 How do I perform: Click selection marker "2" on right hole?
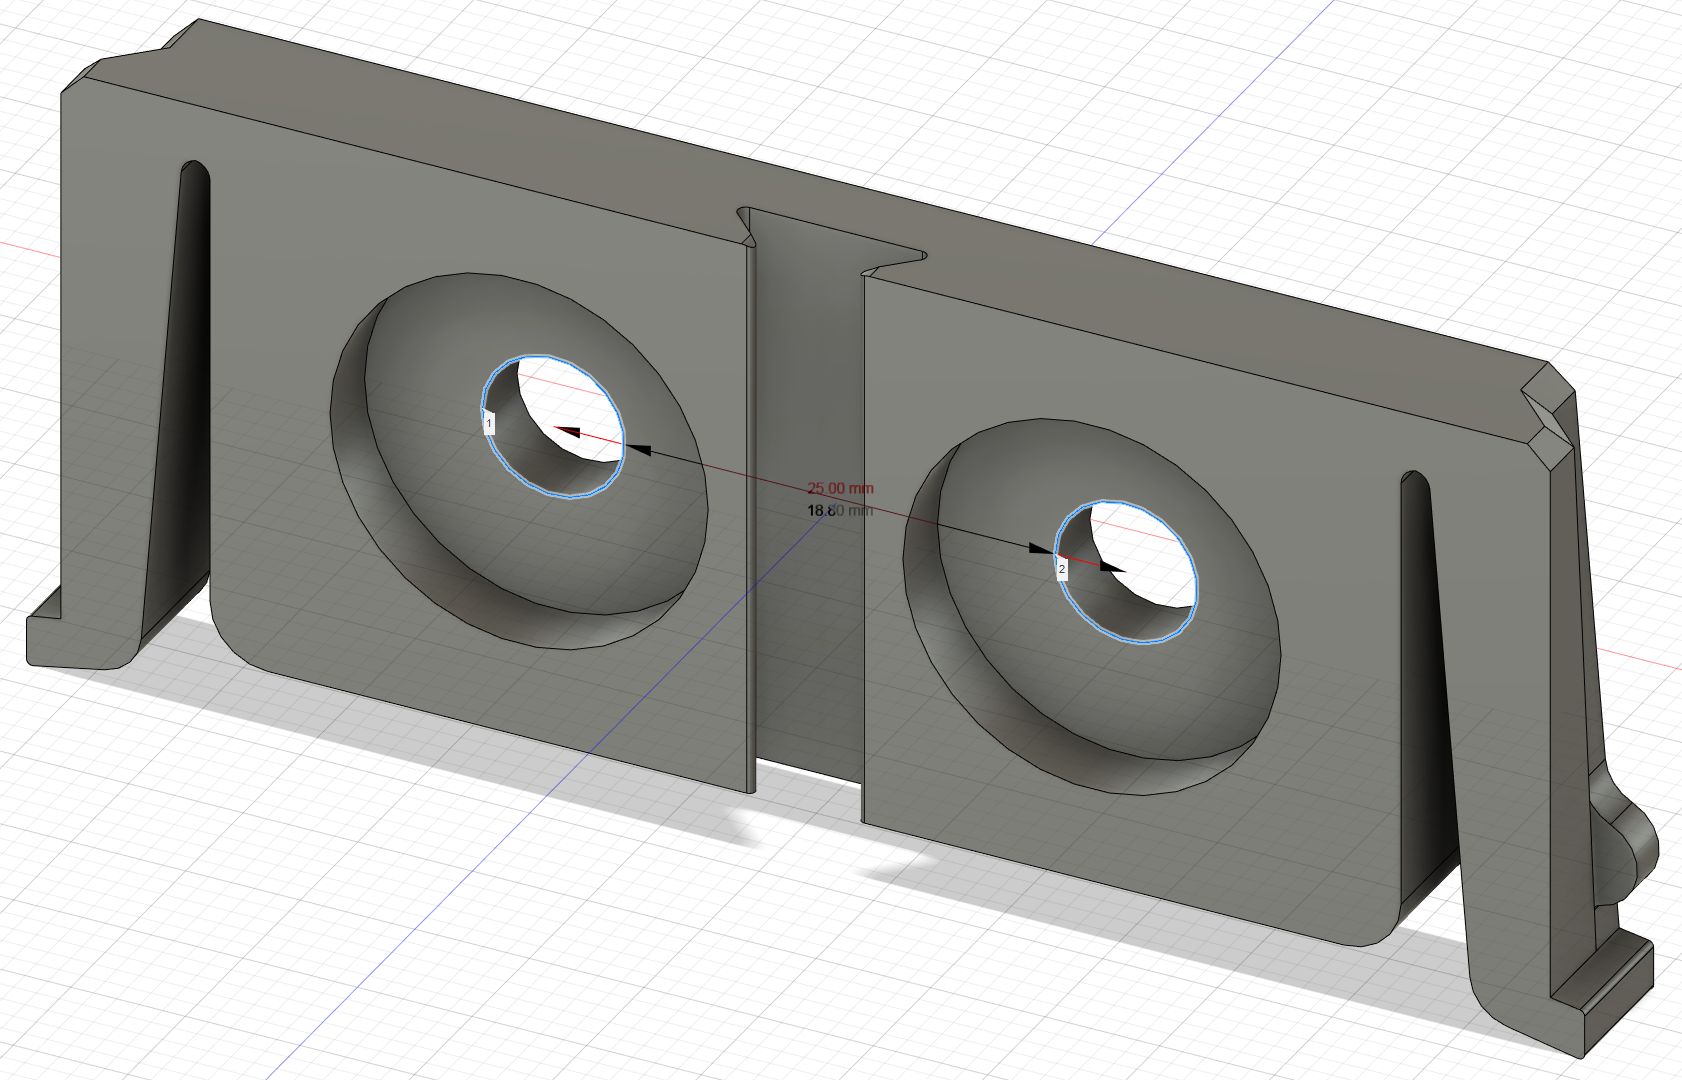(1062, 569)
